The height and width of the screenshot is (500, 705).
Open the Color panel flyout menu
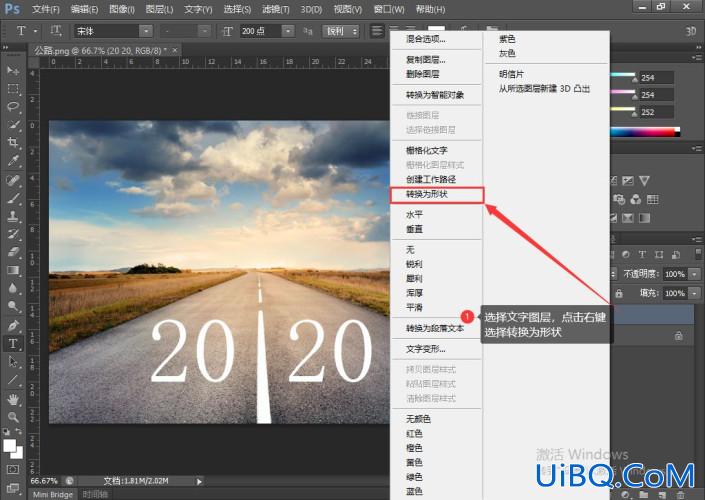coord(697,58)
